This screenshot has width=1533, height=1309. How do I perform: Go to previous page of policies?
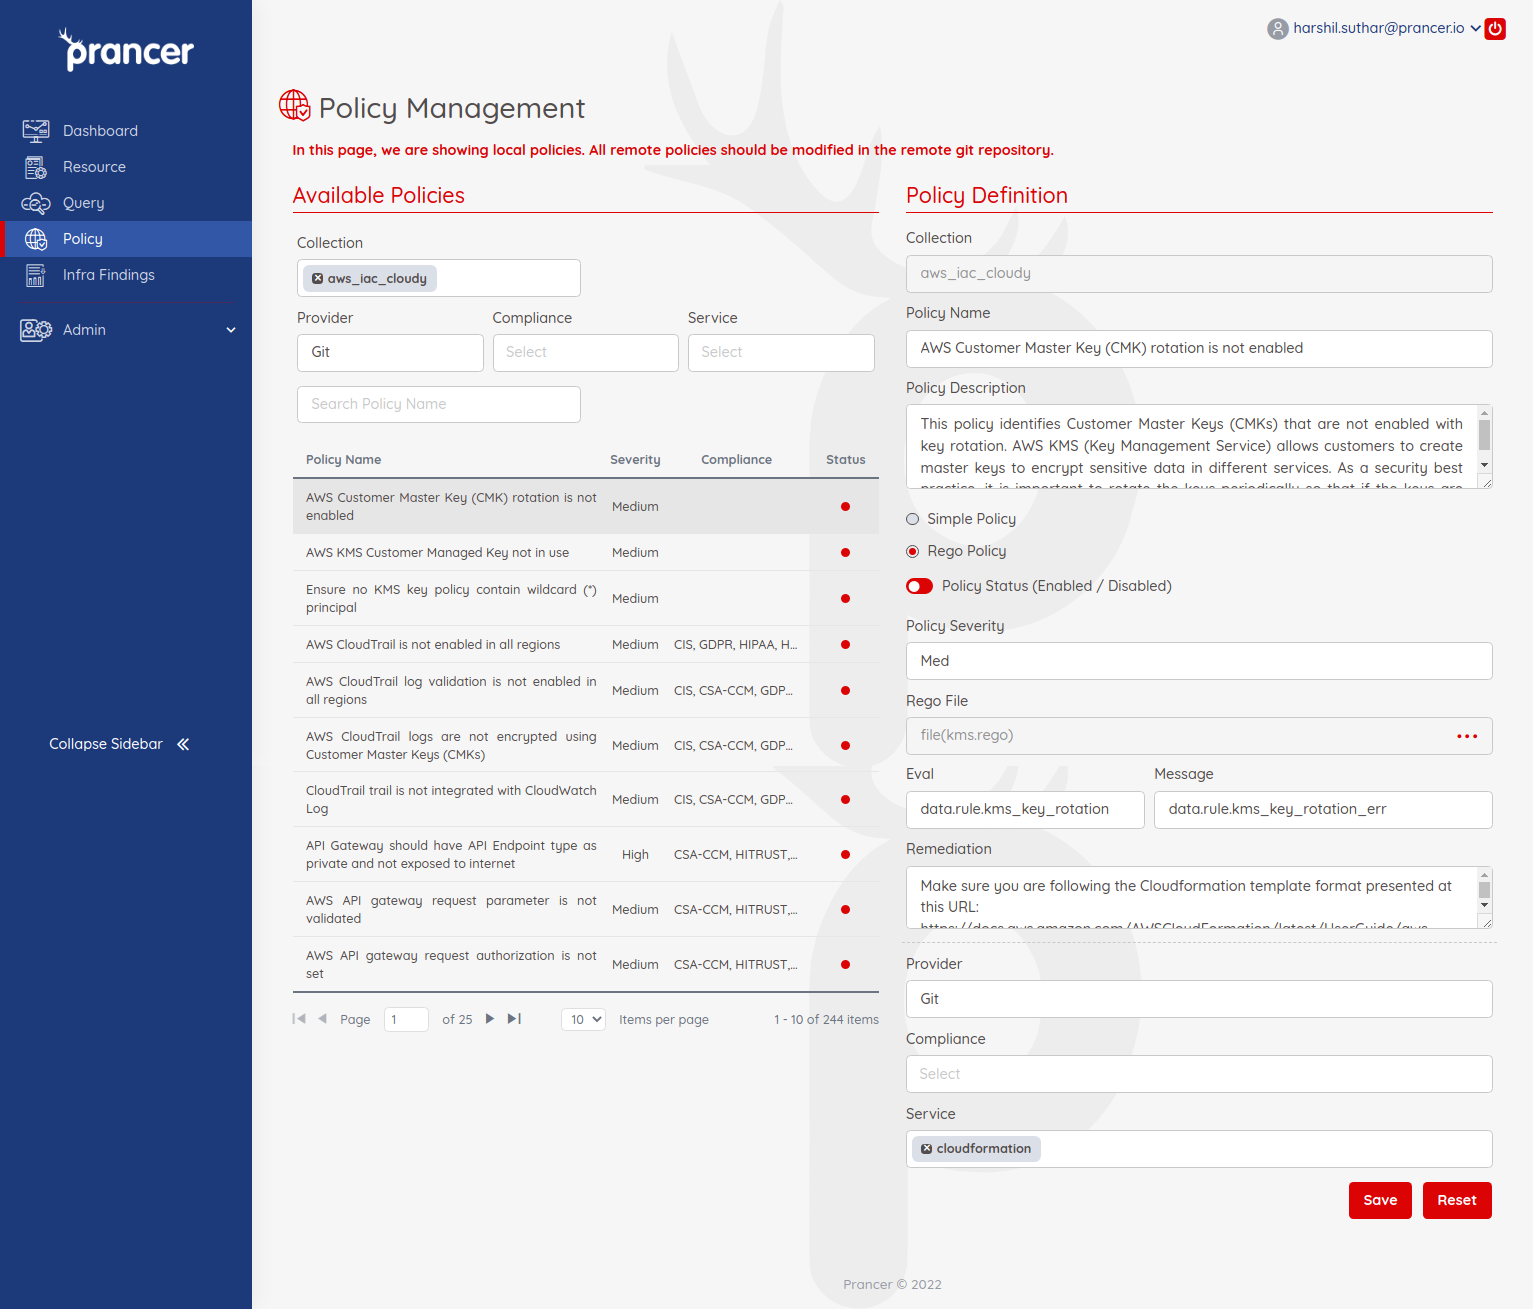click(x=322, y=1019)
